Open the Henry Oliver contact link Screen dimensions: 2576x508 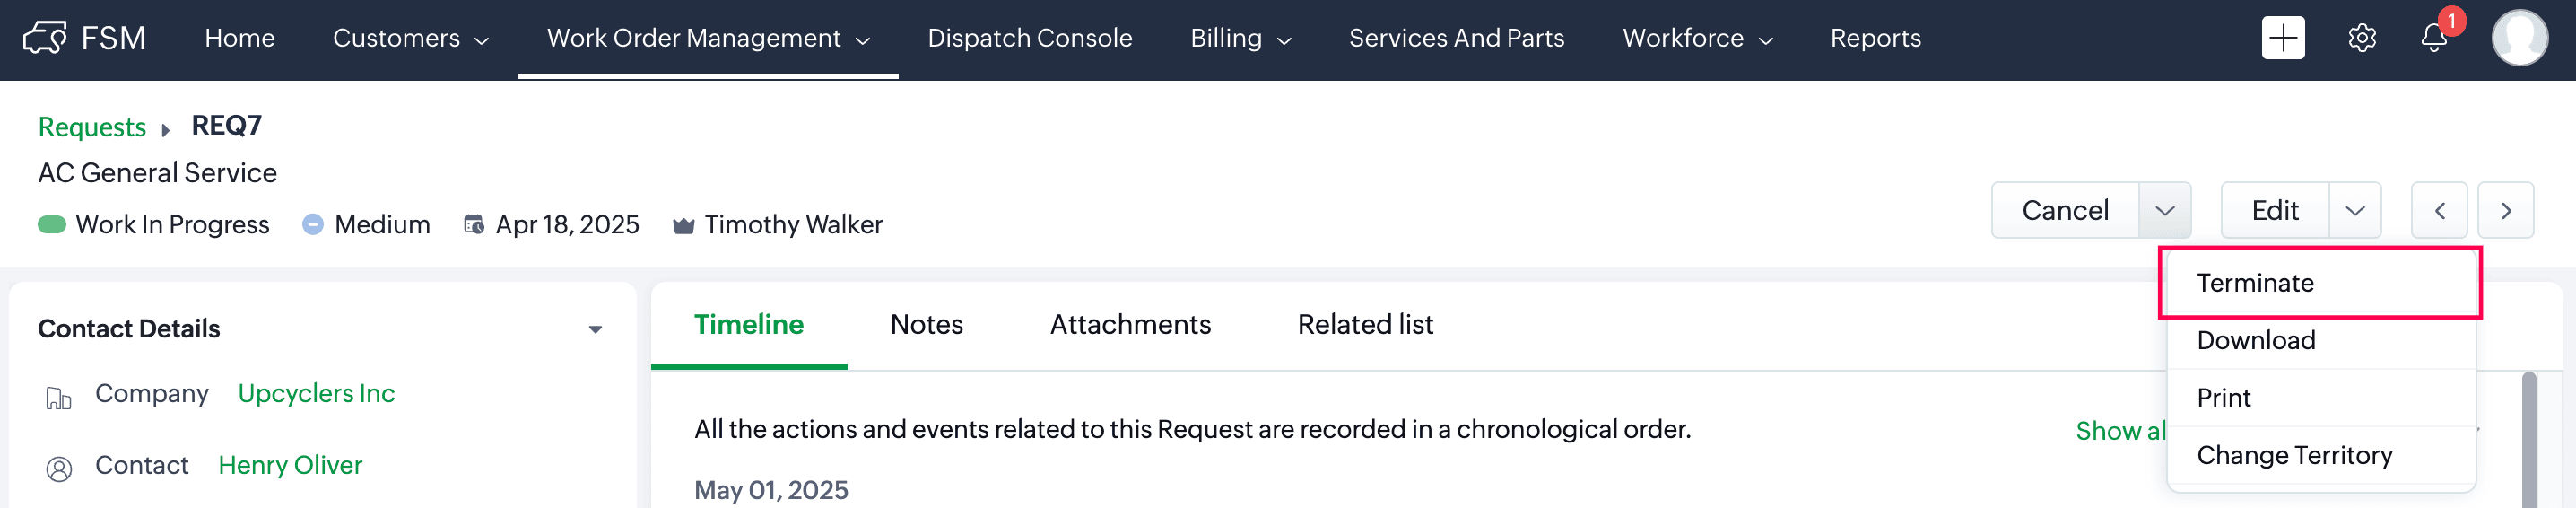290,465
